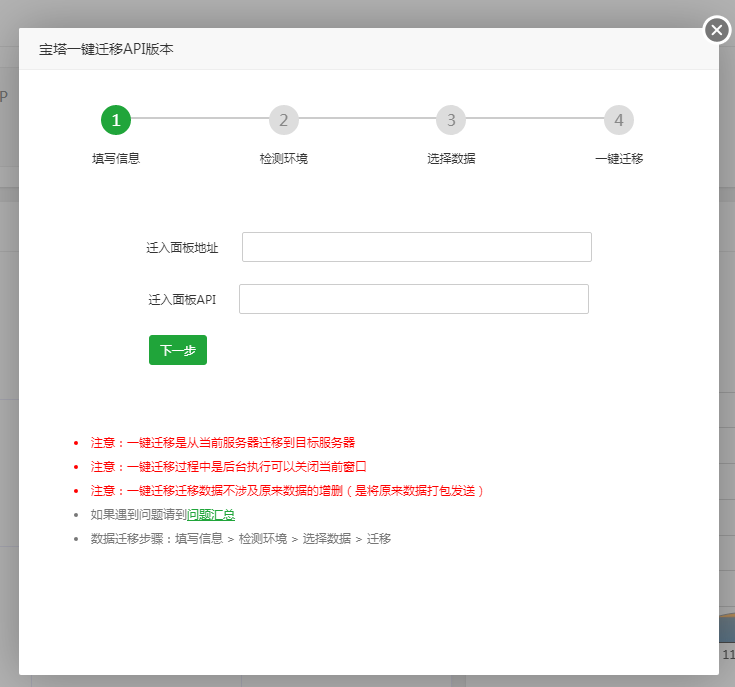Click the red note about 目标服务器
The image size is (735, 687).
[223, 443]
